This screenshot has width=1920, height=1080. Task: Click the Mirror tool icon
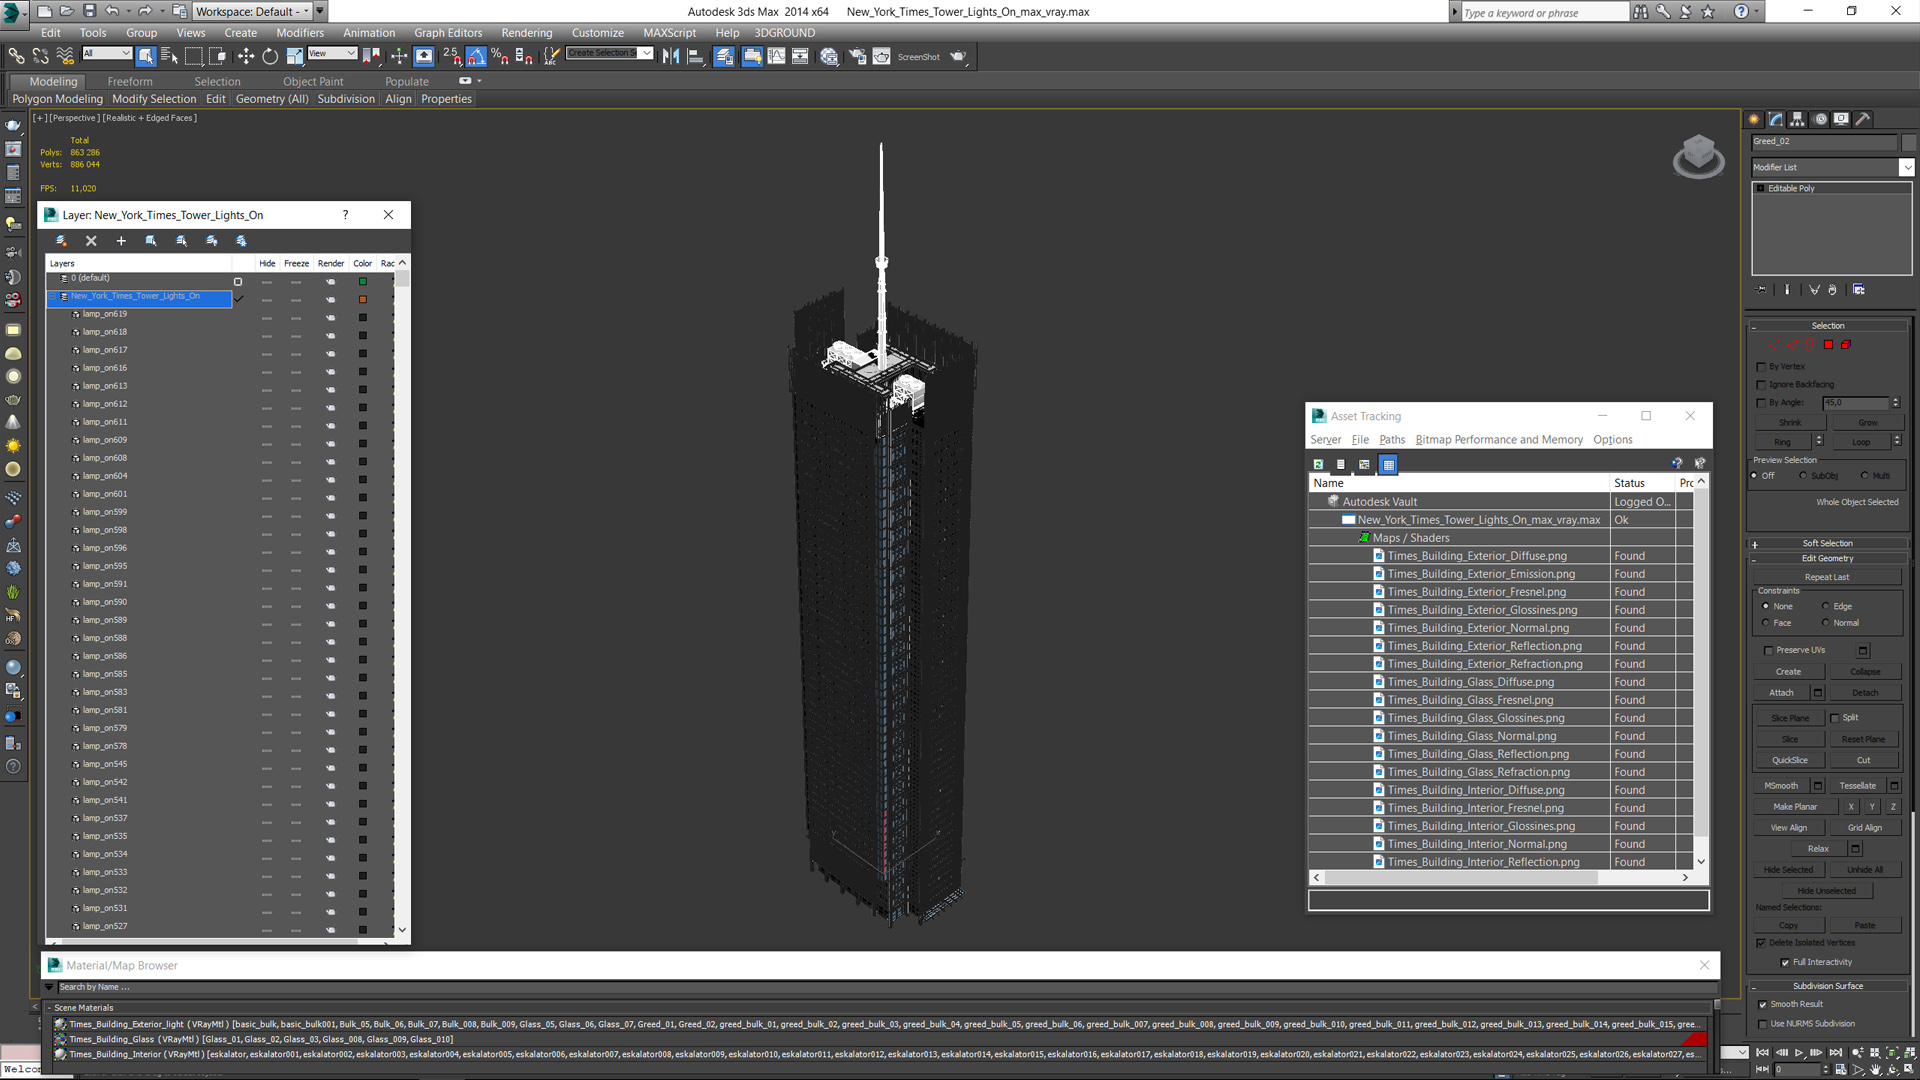click(x=671, y=56)
